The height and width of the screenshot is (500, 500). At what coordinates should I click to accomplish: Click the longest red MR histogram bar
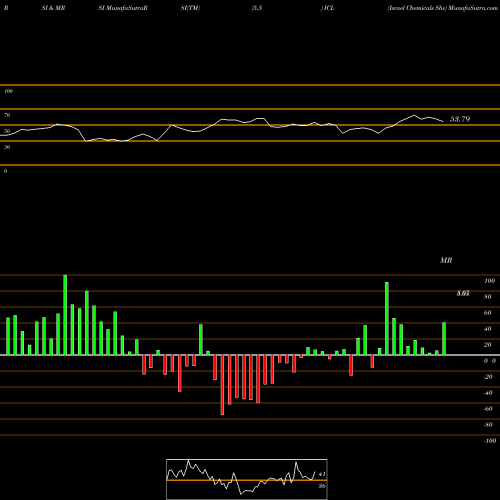(222, 385)
